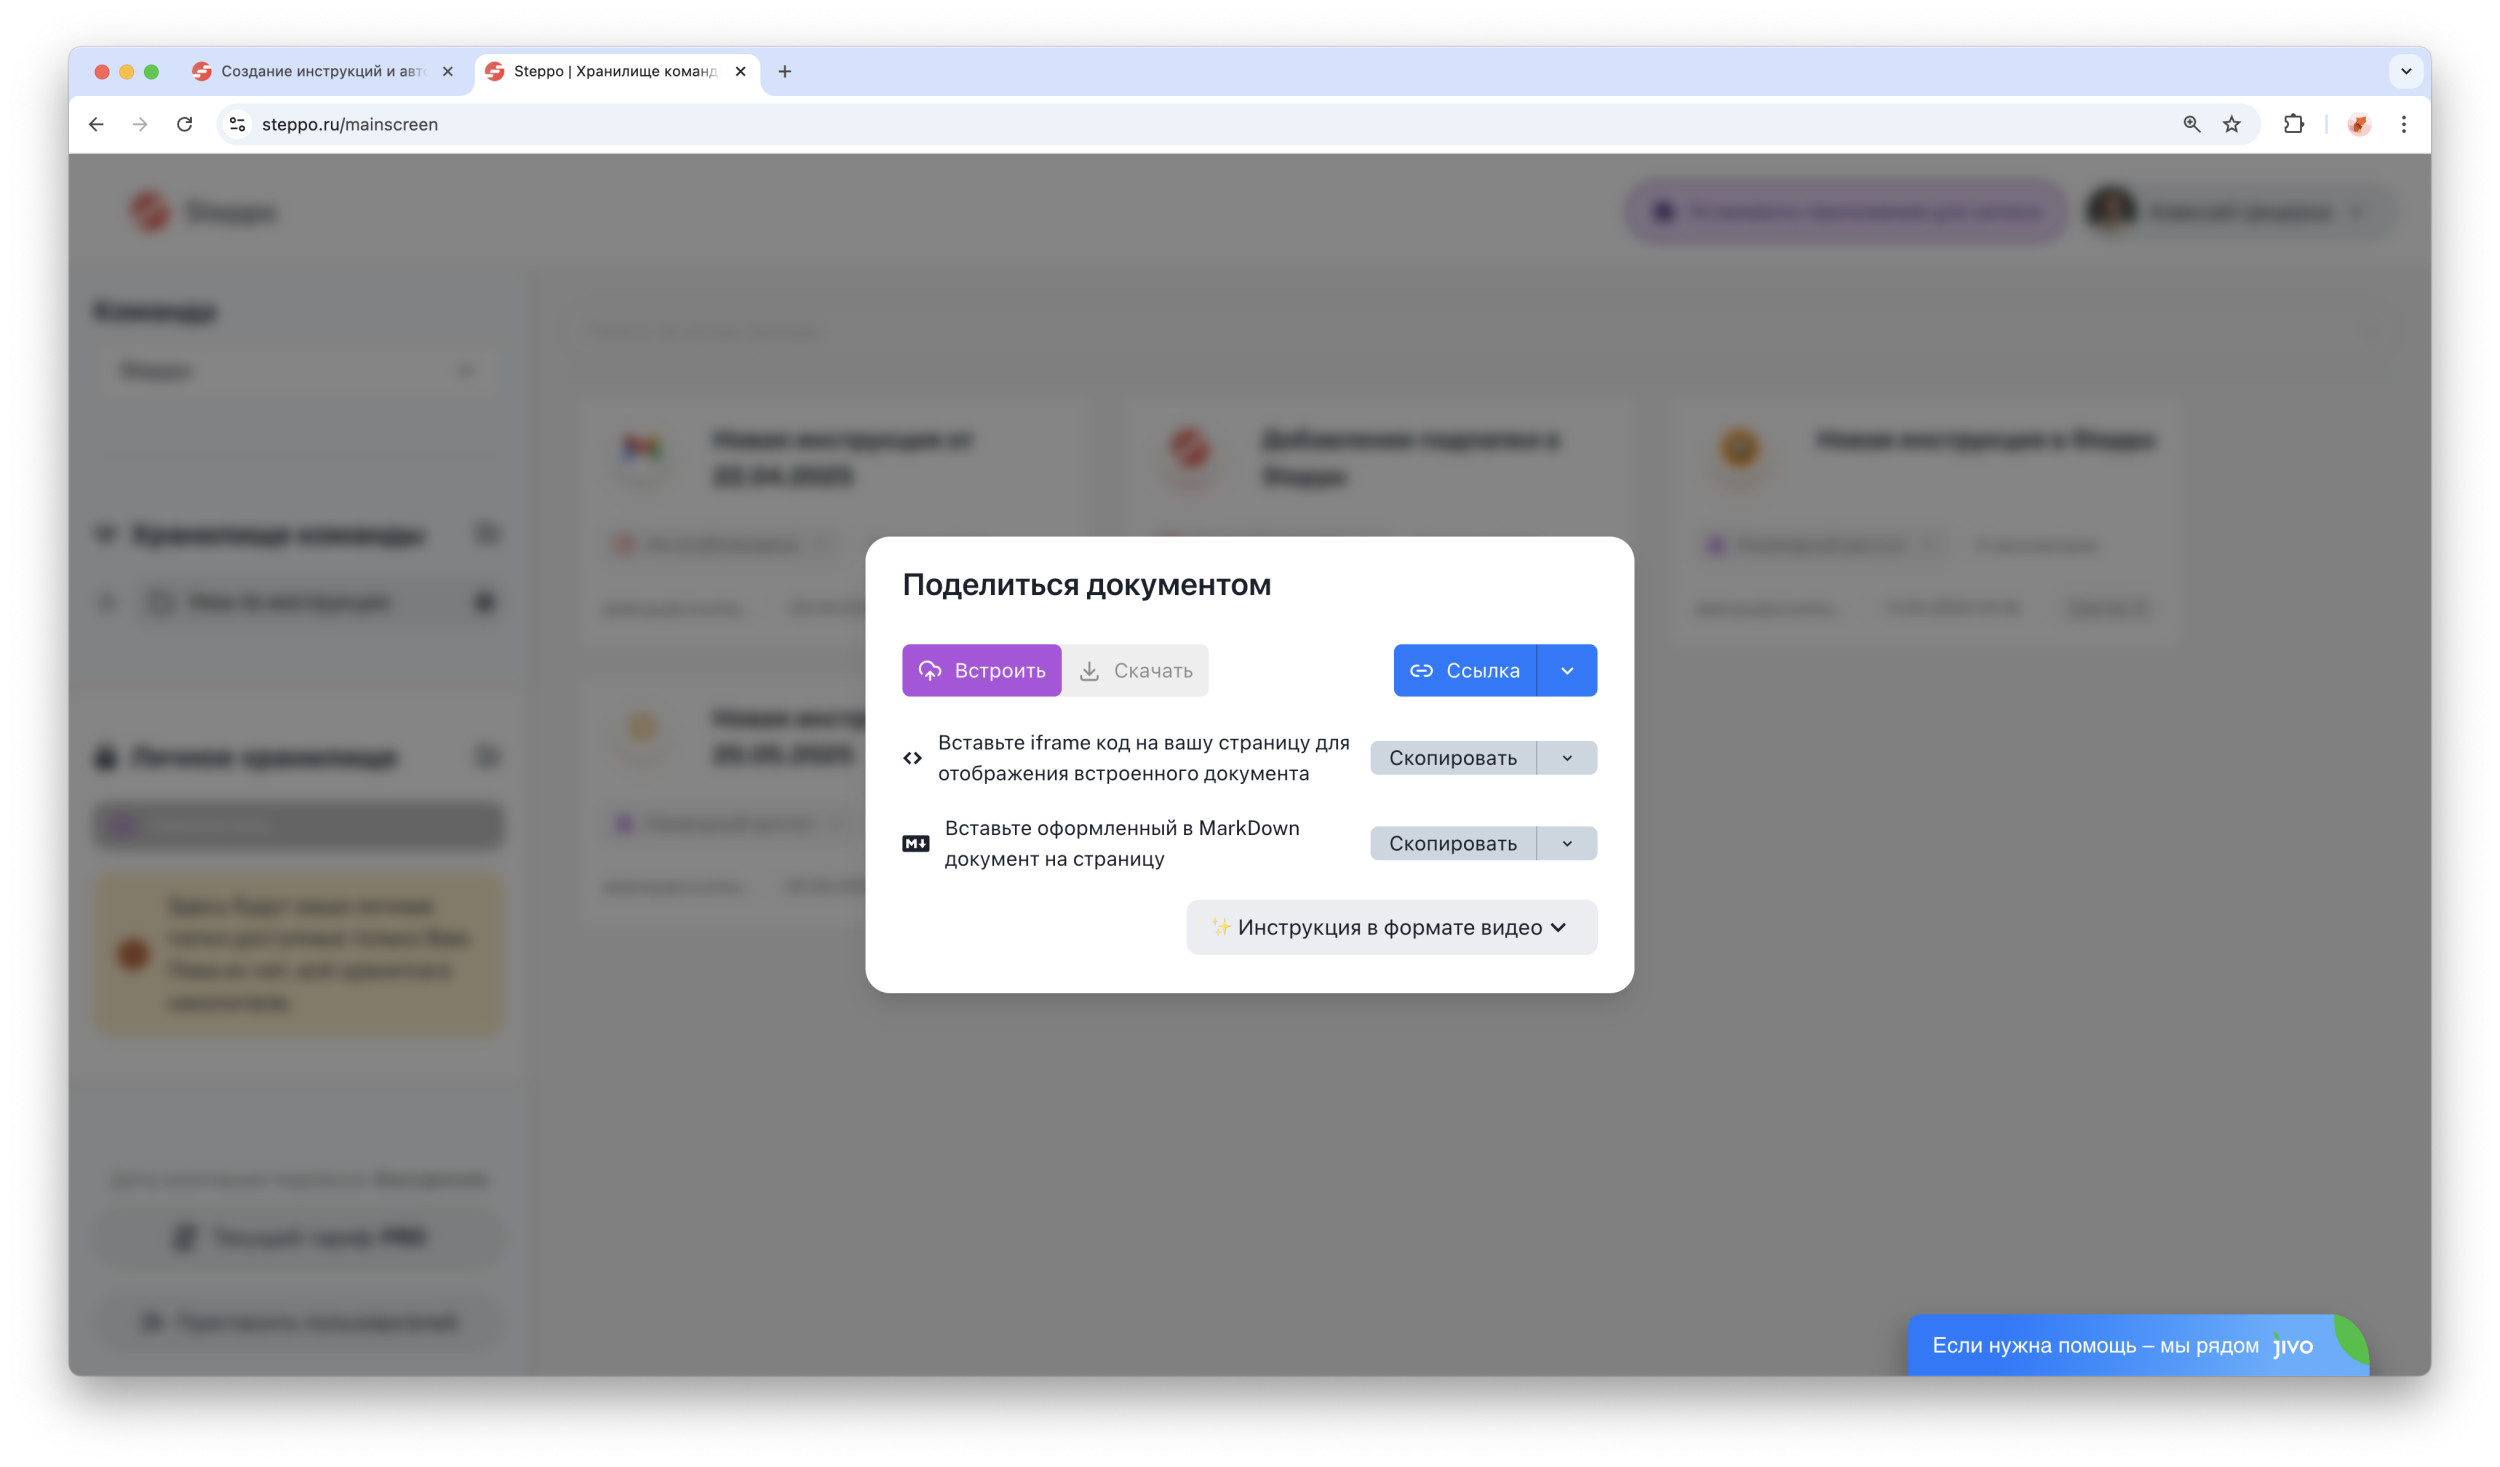Open Chrome three-dot menu
The width and height of the screenshot is (2500, 1467).
[x=2403, y=124]
